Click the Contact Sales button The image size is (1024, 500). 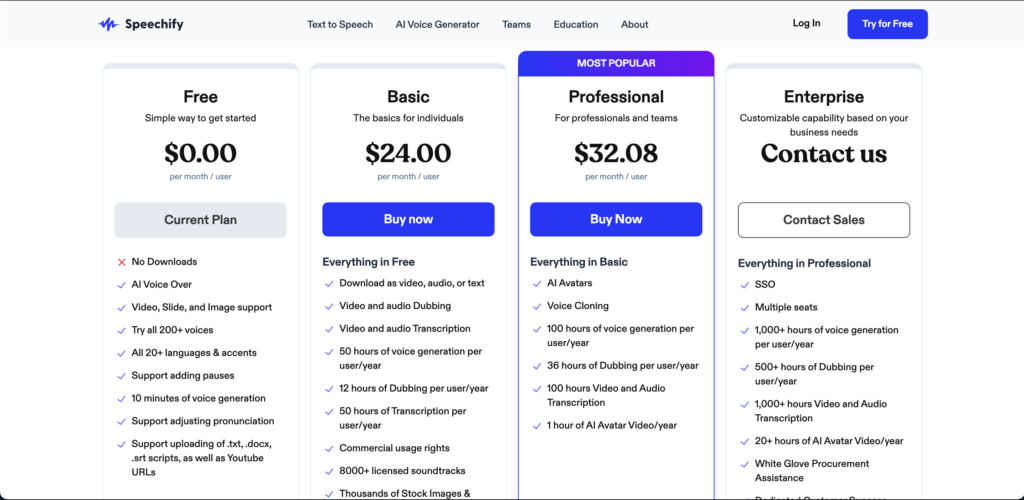tap(824, 220)
